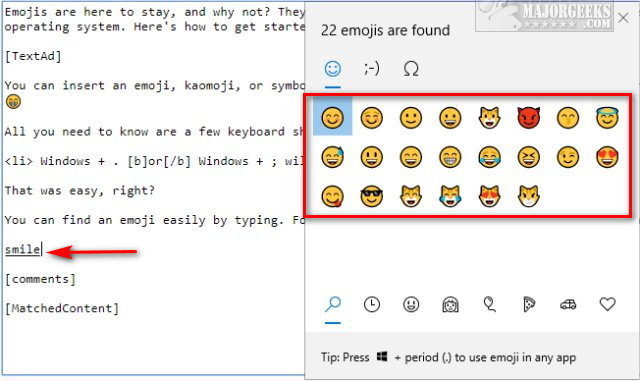
Task: Insert the smiling face with halo emoji
Action: [x=607, y=118]
